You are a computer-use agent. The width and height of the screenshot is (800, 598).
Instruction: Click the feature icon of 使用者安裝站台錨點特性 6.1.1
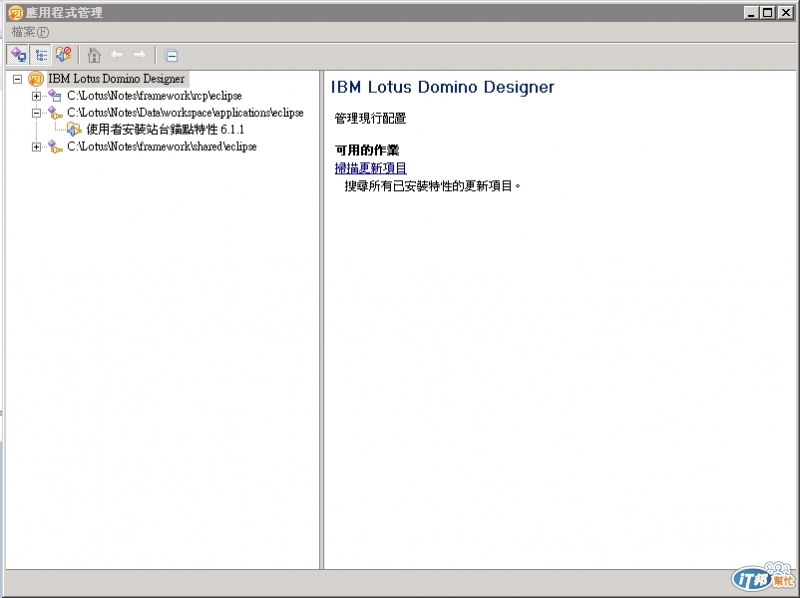(x=74, y=130)
